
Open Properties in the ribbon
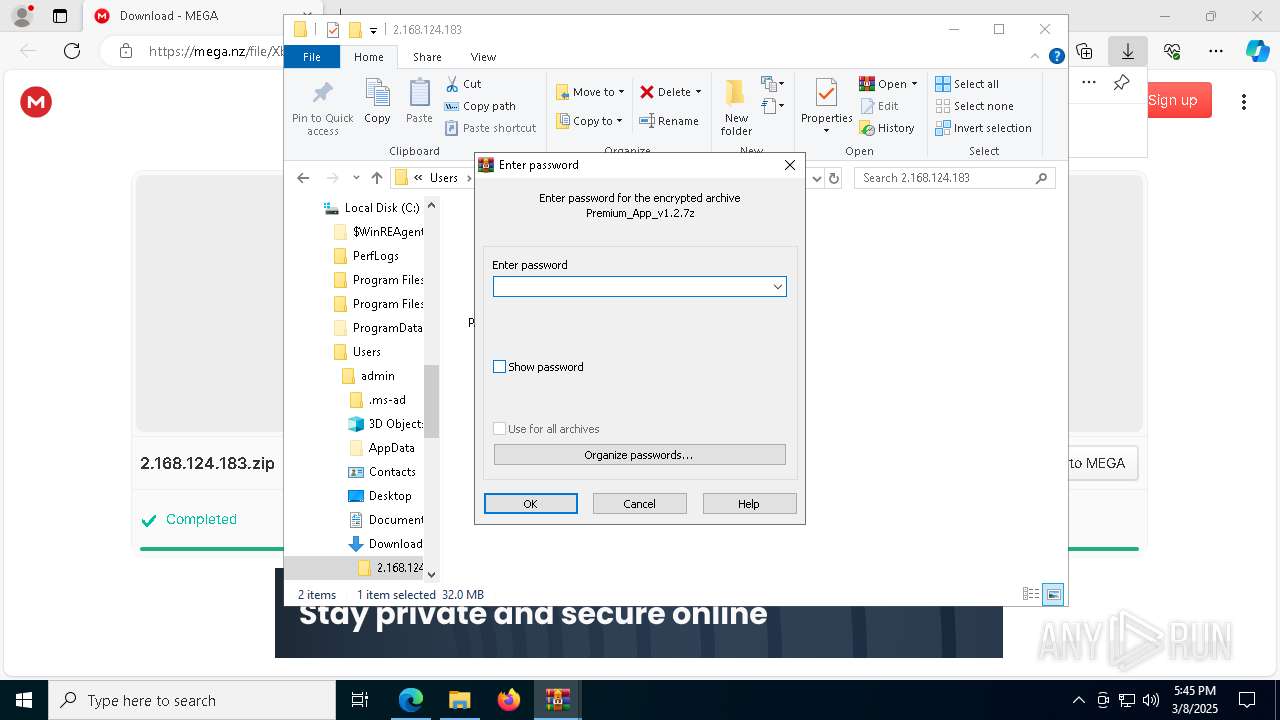[x=826, y=106]
